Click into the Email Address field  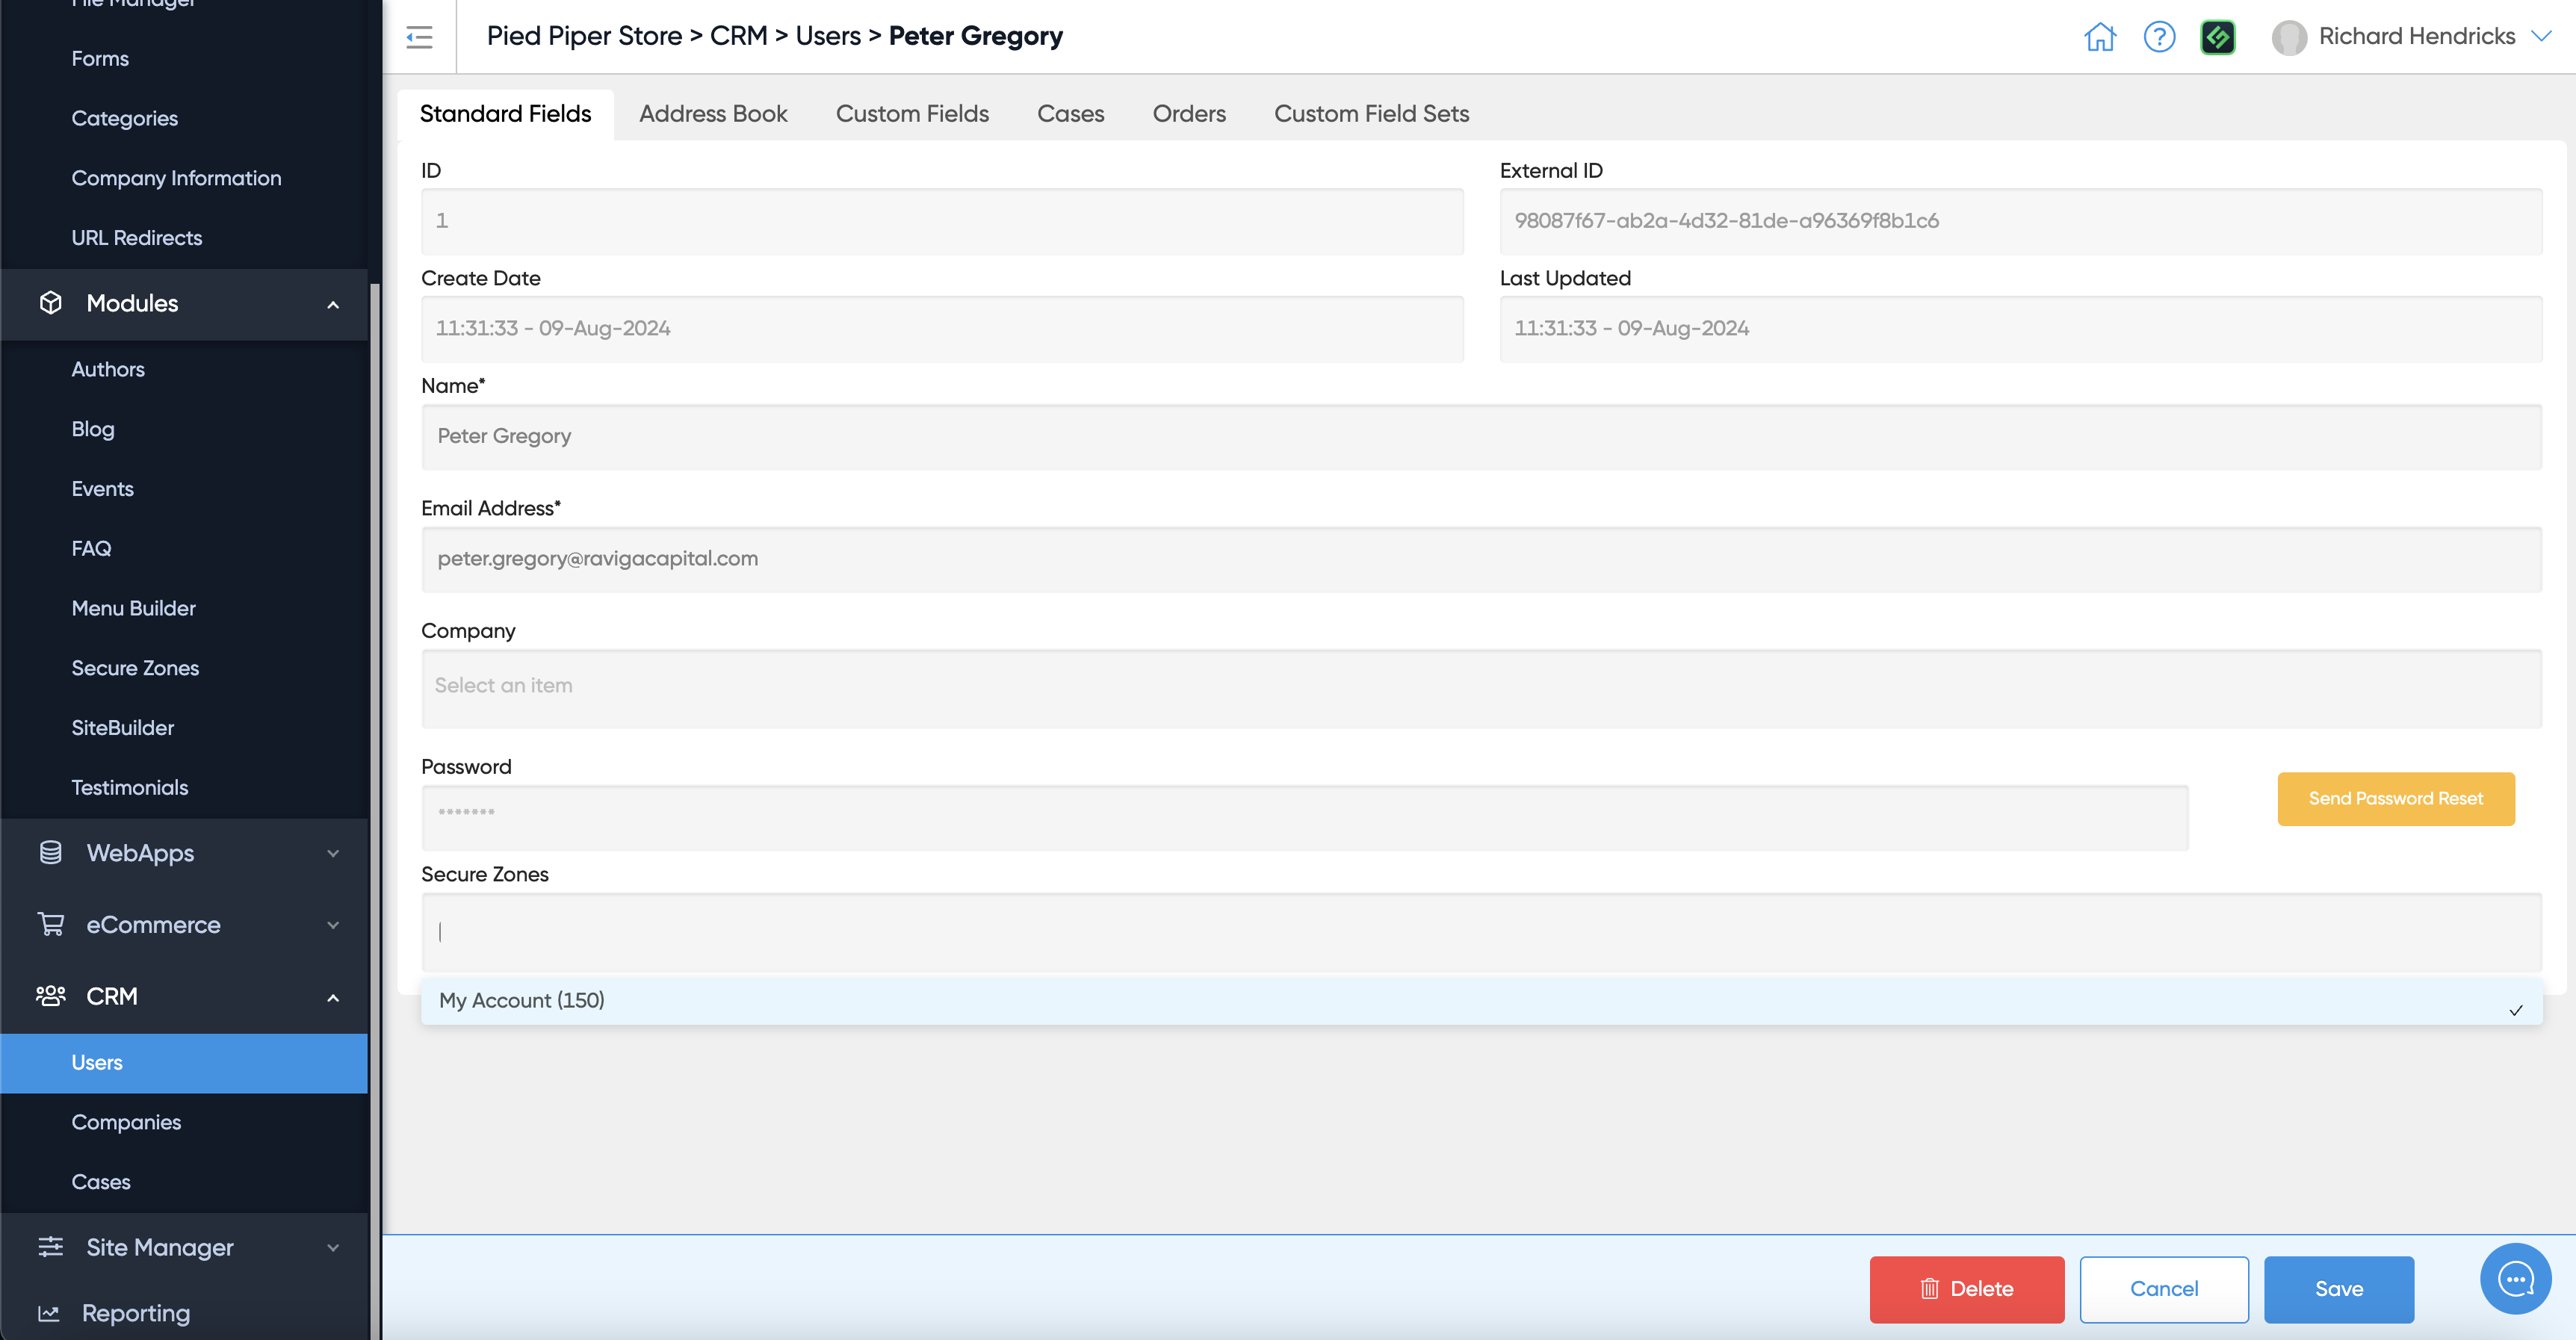(1480, 559)
